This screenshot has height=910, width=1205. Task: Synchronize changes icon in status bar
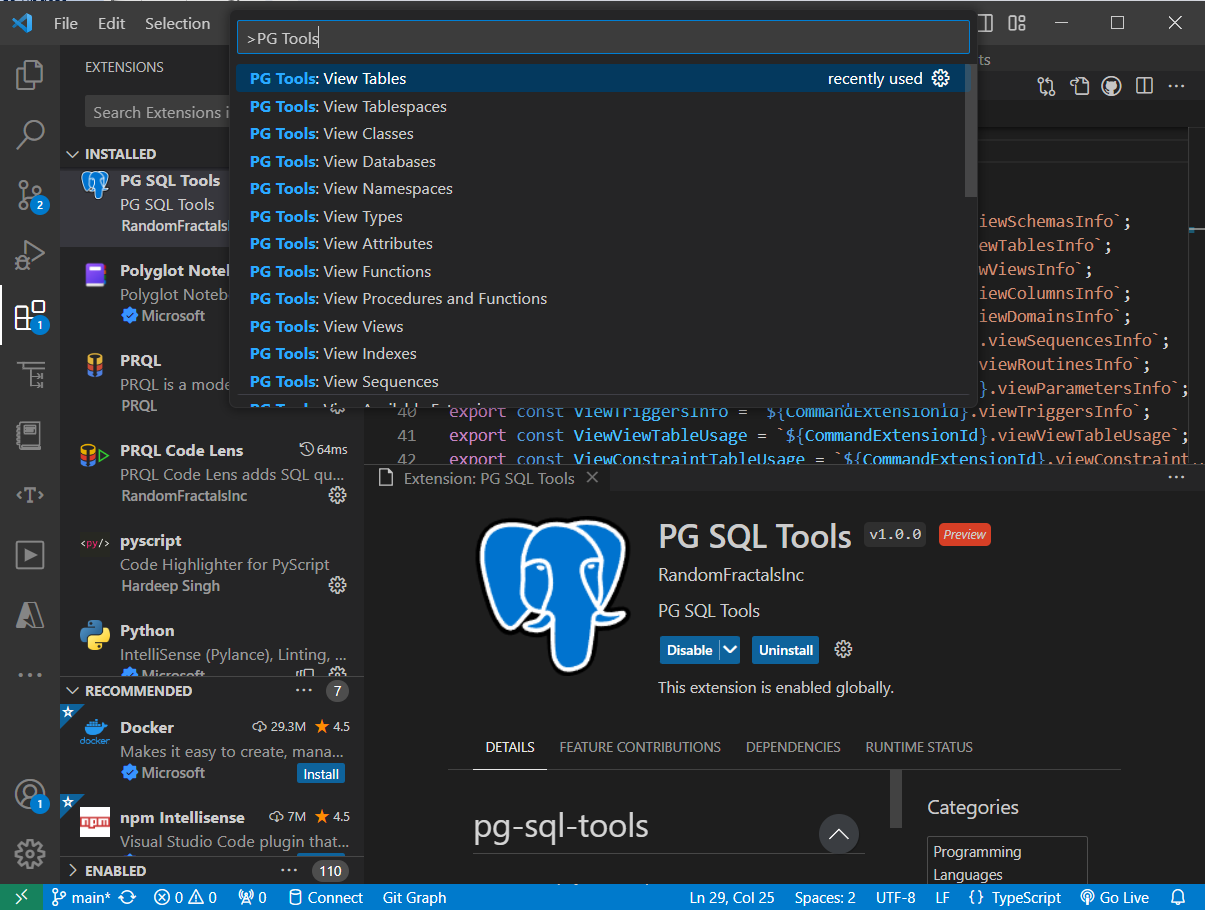127,897
